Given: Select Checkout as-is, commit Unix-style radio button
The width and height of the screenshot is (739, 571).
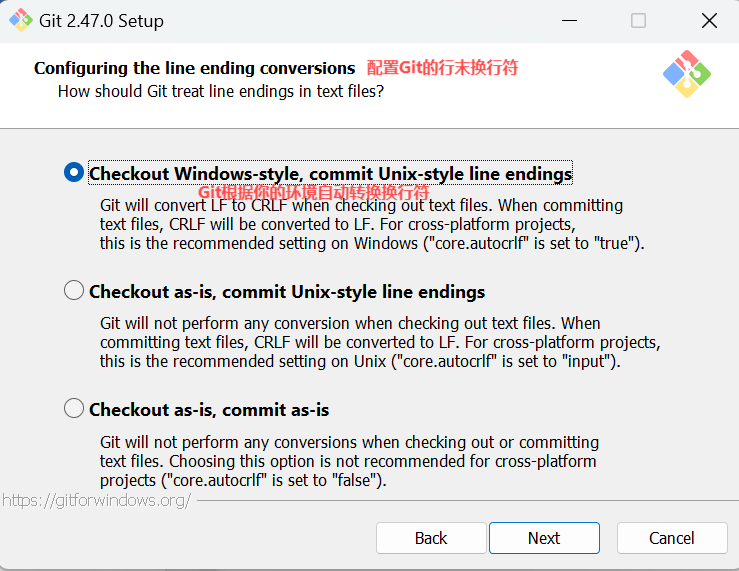Looking at the screenshot, I should click(x=74, y=290).
